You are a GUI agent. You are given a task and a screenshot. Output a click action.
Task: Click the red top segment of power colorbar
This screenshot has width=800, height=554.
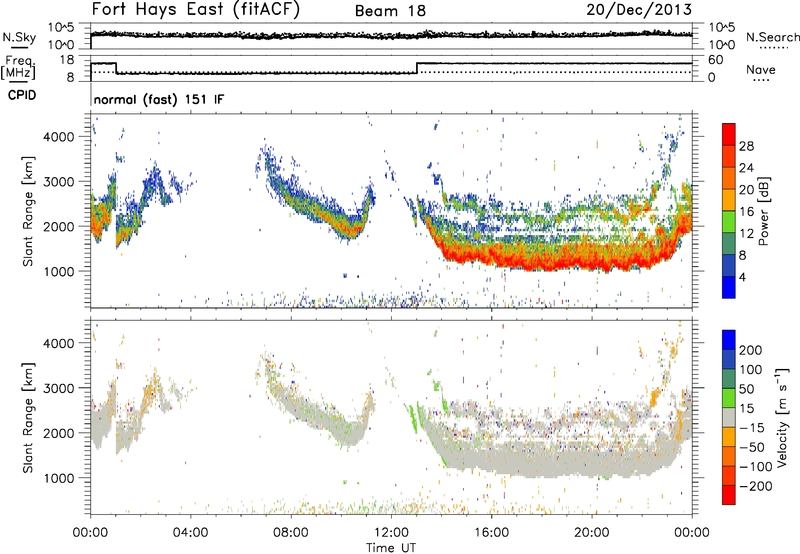pyautogui.click(x=729, y=134)
